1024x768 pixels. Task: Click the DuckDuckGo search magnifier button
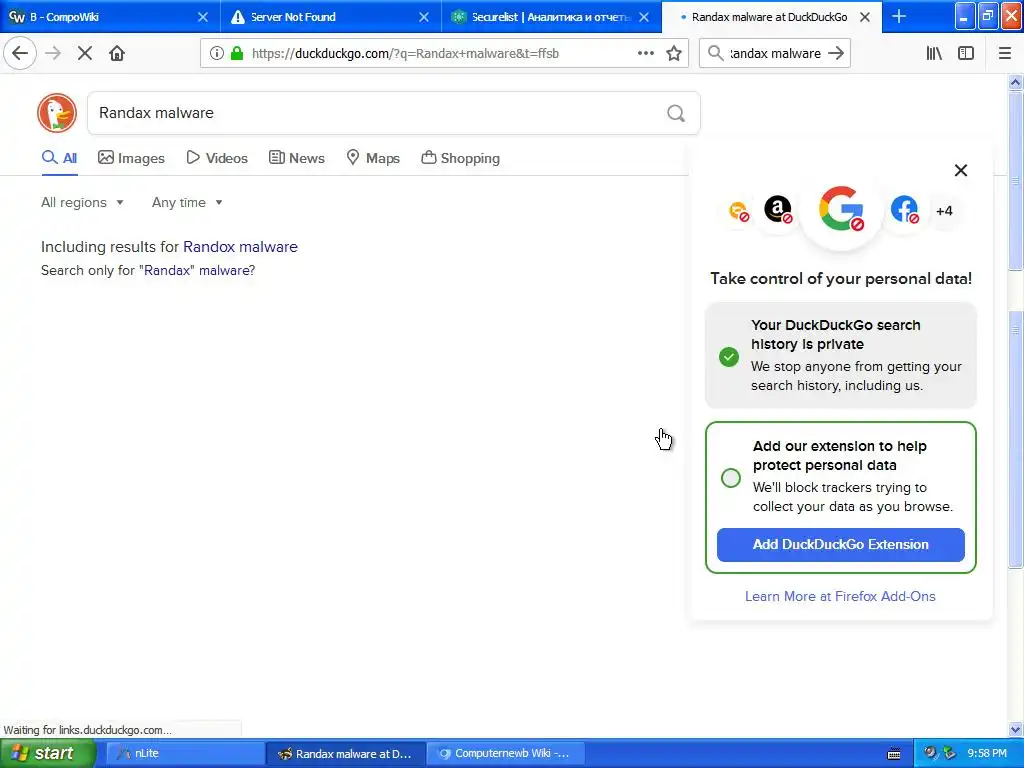[676, 114]
